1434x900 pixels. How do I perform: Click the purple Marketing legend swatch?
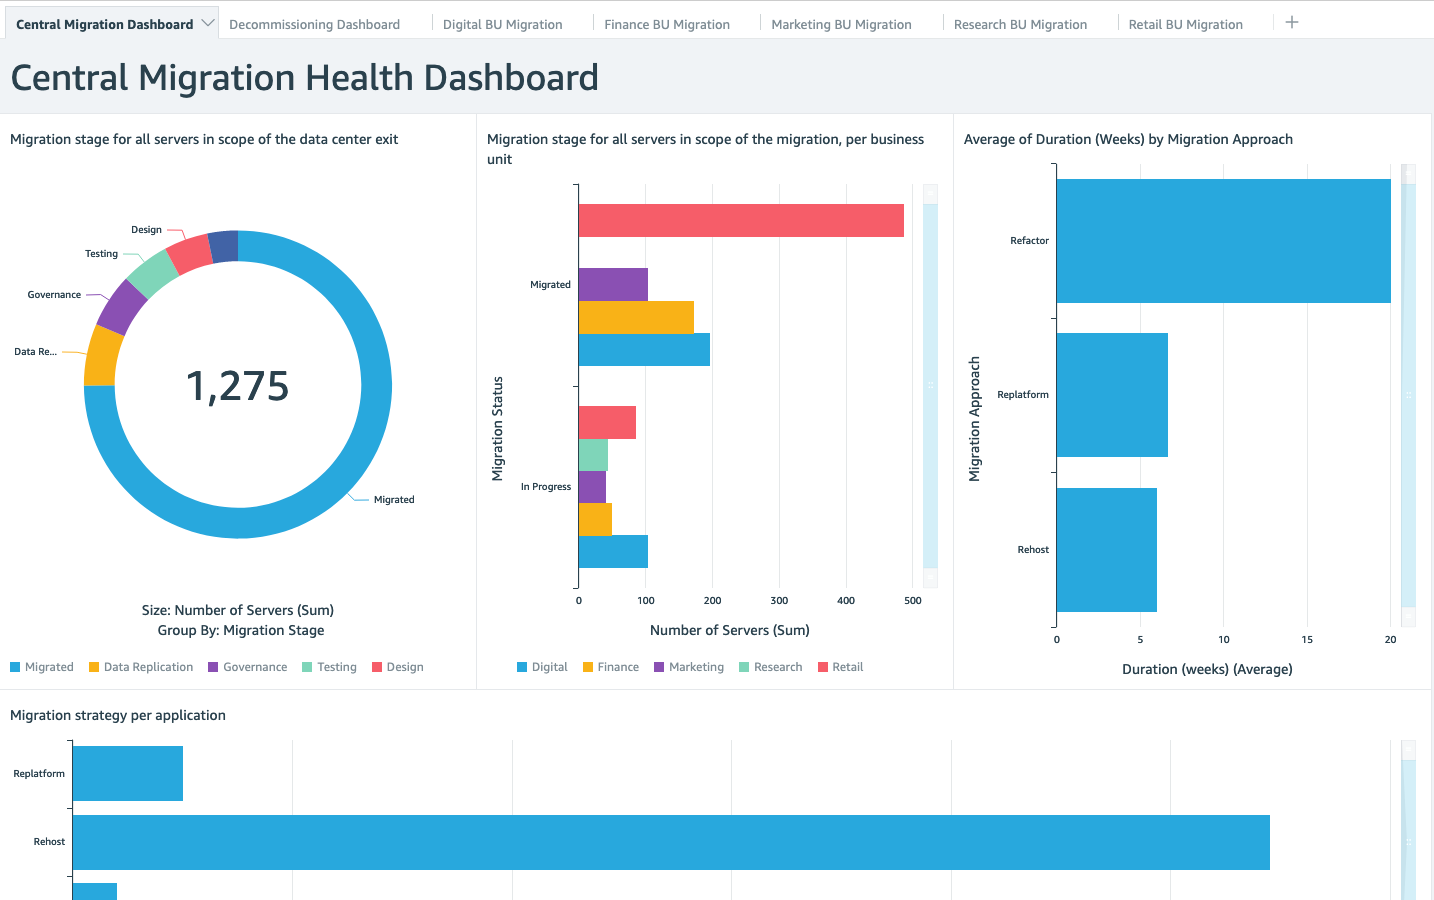[660, 666]
